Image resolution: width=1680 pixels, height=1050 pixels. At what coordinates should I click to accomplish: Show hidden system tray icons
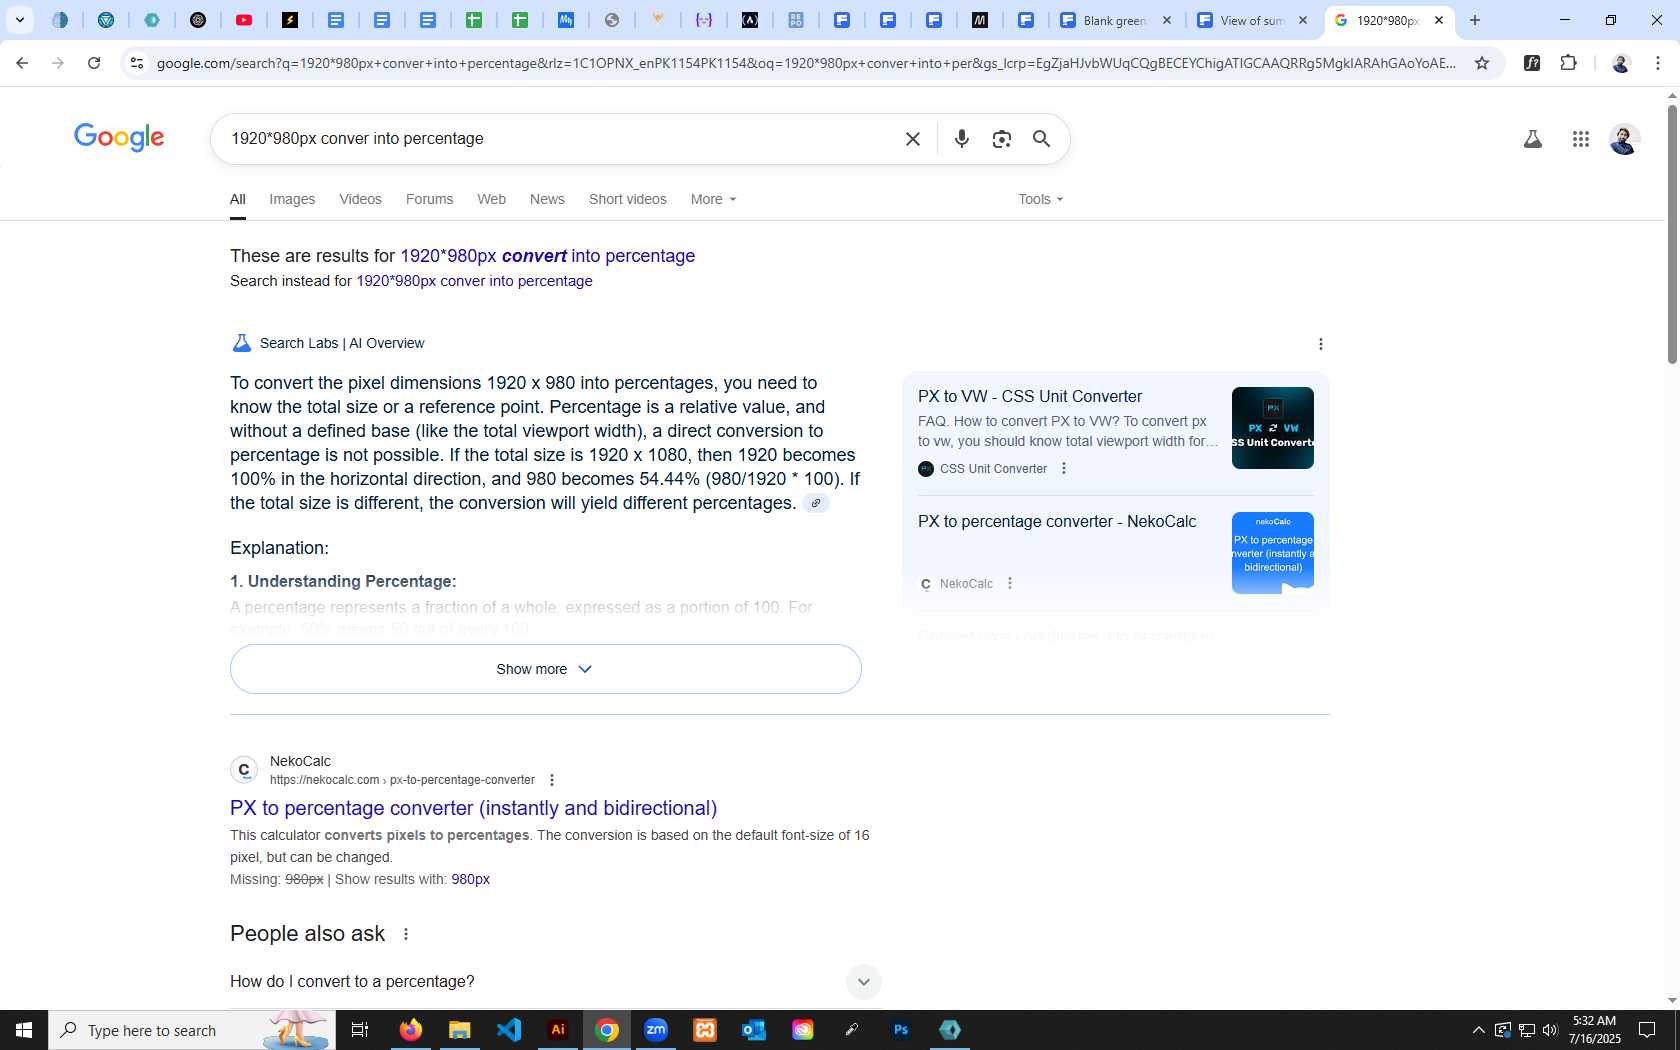[1478, 1030]
